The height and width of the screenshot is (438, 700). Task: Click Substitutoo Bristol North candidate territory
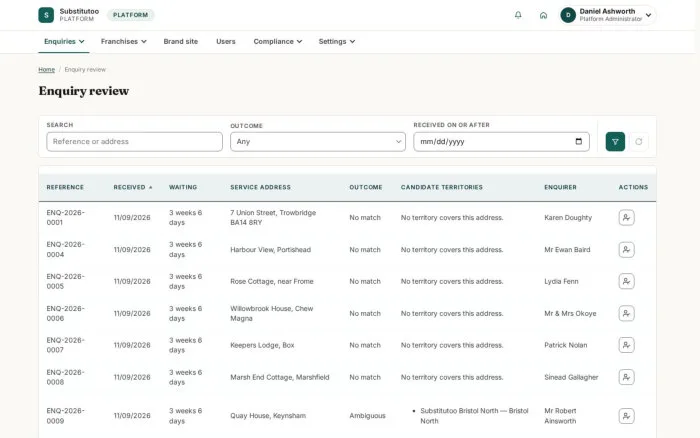click(474, 416)
